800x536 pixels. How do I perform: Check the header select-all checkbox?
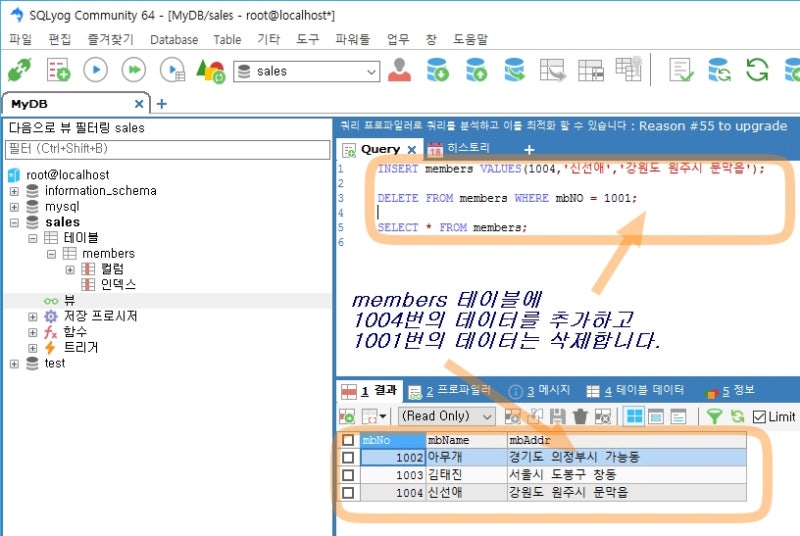(348, 440)
